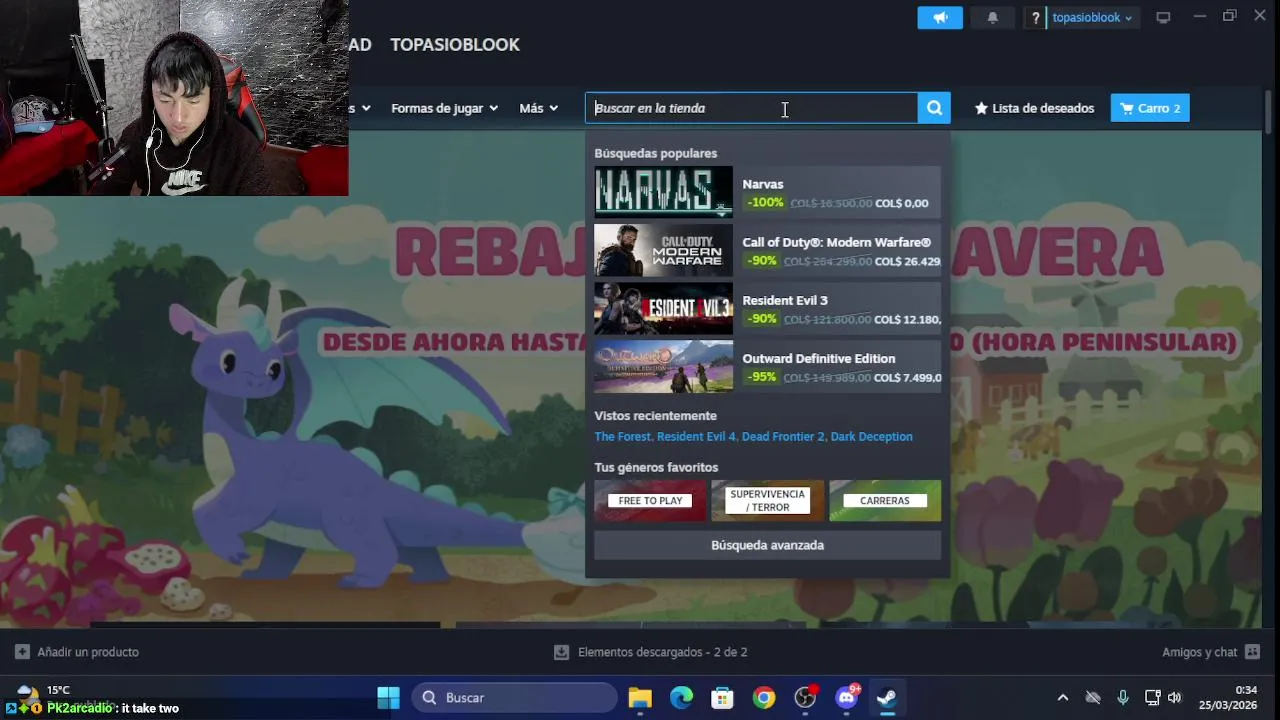This screenshot has width=1280, height=720.
Task: Open Microsoft Store from taskbar
Action: click(x=722, y=698)
